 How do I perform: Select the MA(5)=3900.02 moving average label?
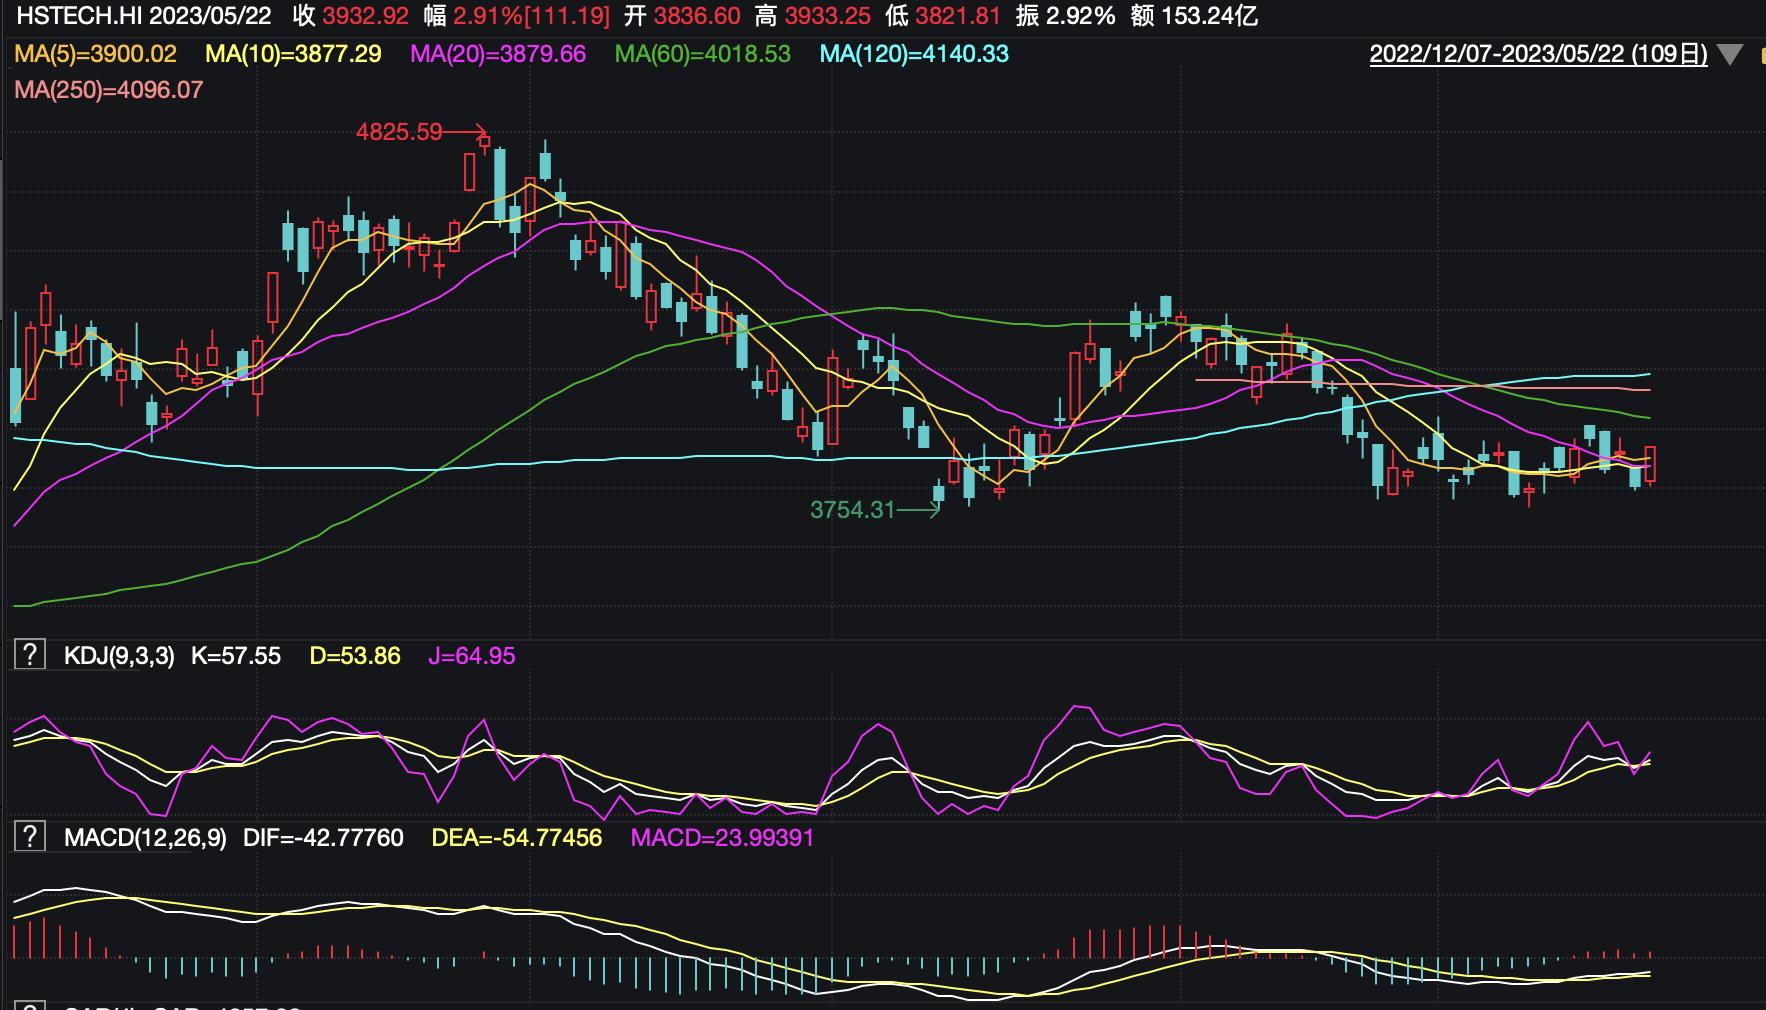point(95,54)
